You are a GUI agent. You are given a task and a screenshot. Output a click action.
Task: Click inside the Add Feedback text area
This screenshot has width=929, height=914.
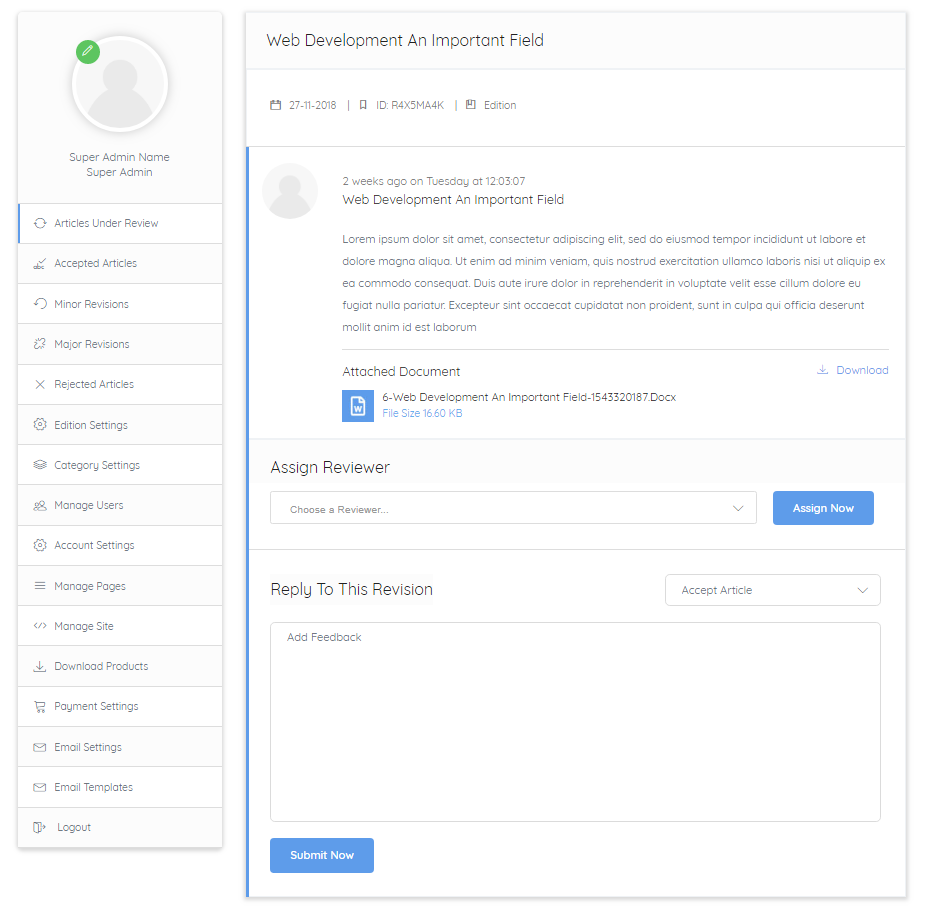coord(575,721)
